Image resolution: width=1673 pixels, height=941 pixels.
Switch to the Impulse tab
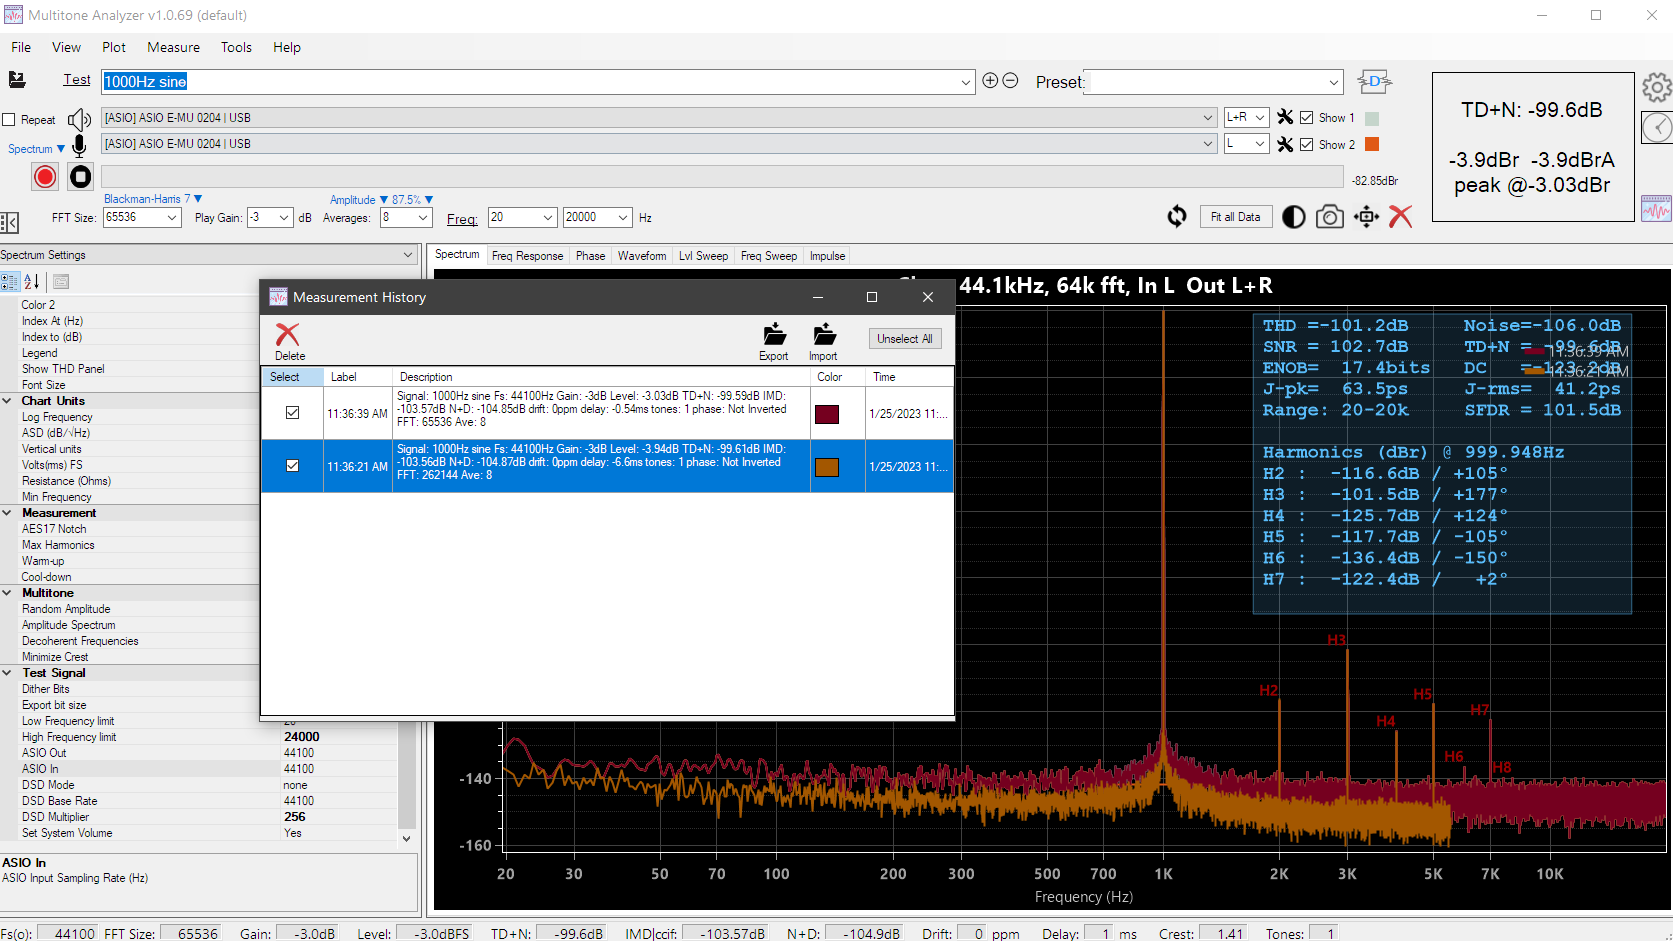pyautogui.click(x=827, y=256)
